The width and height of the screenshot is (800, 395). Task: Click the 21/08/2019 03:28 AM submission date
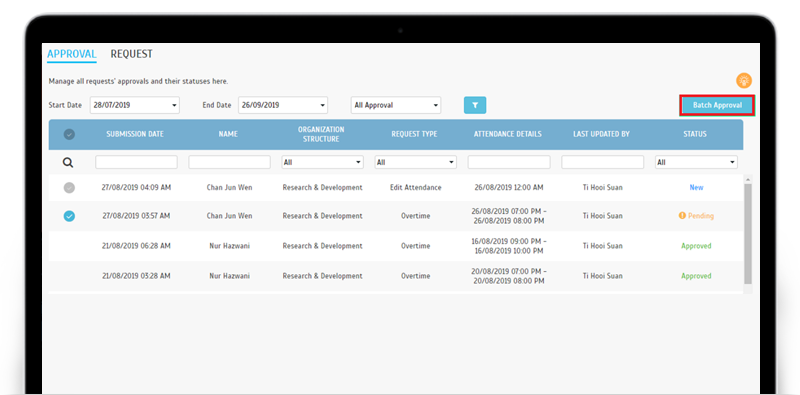137,276
